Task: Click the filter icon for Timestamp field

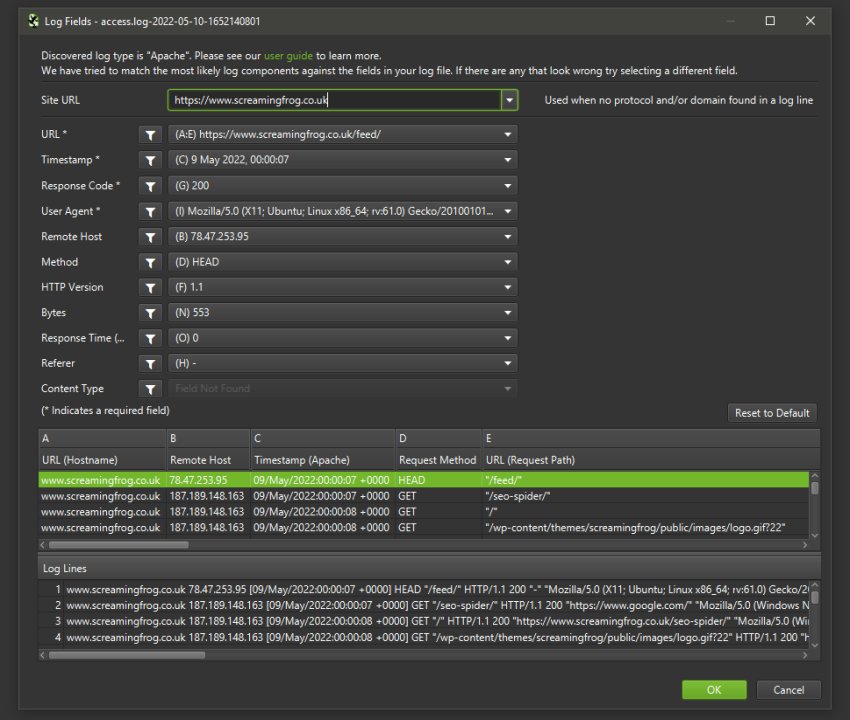Action: coord(150,160)
